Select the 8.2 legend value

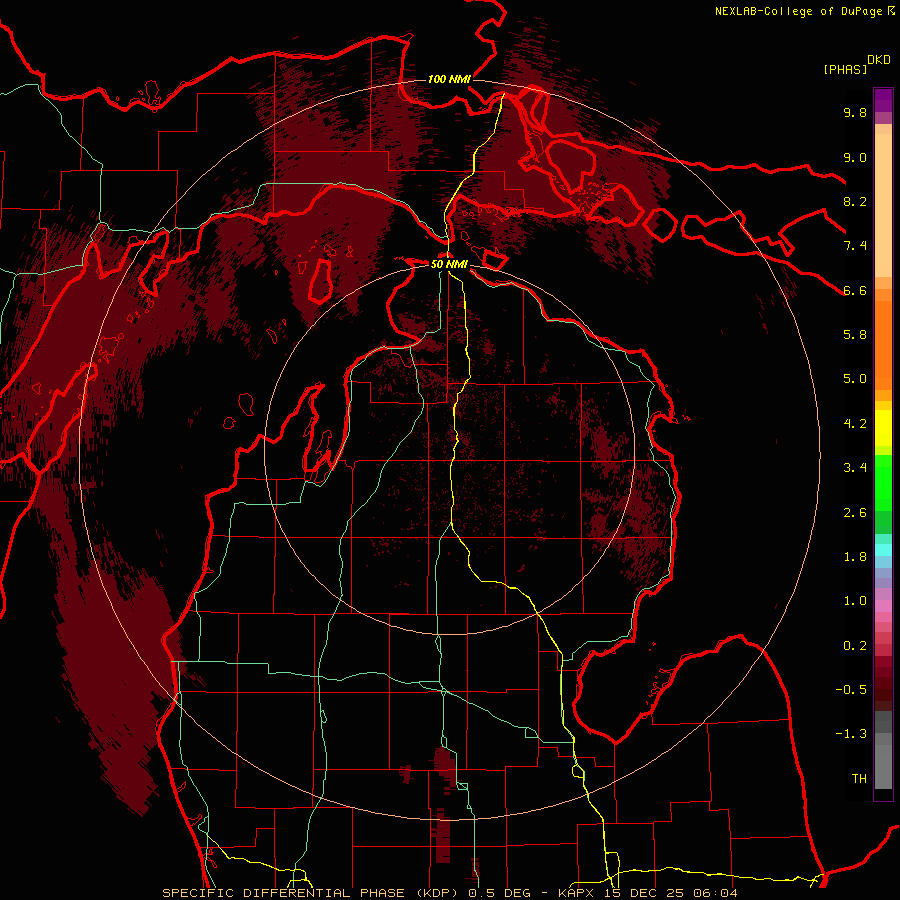[855, 202]
